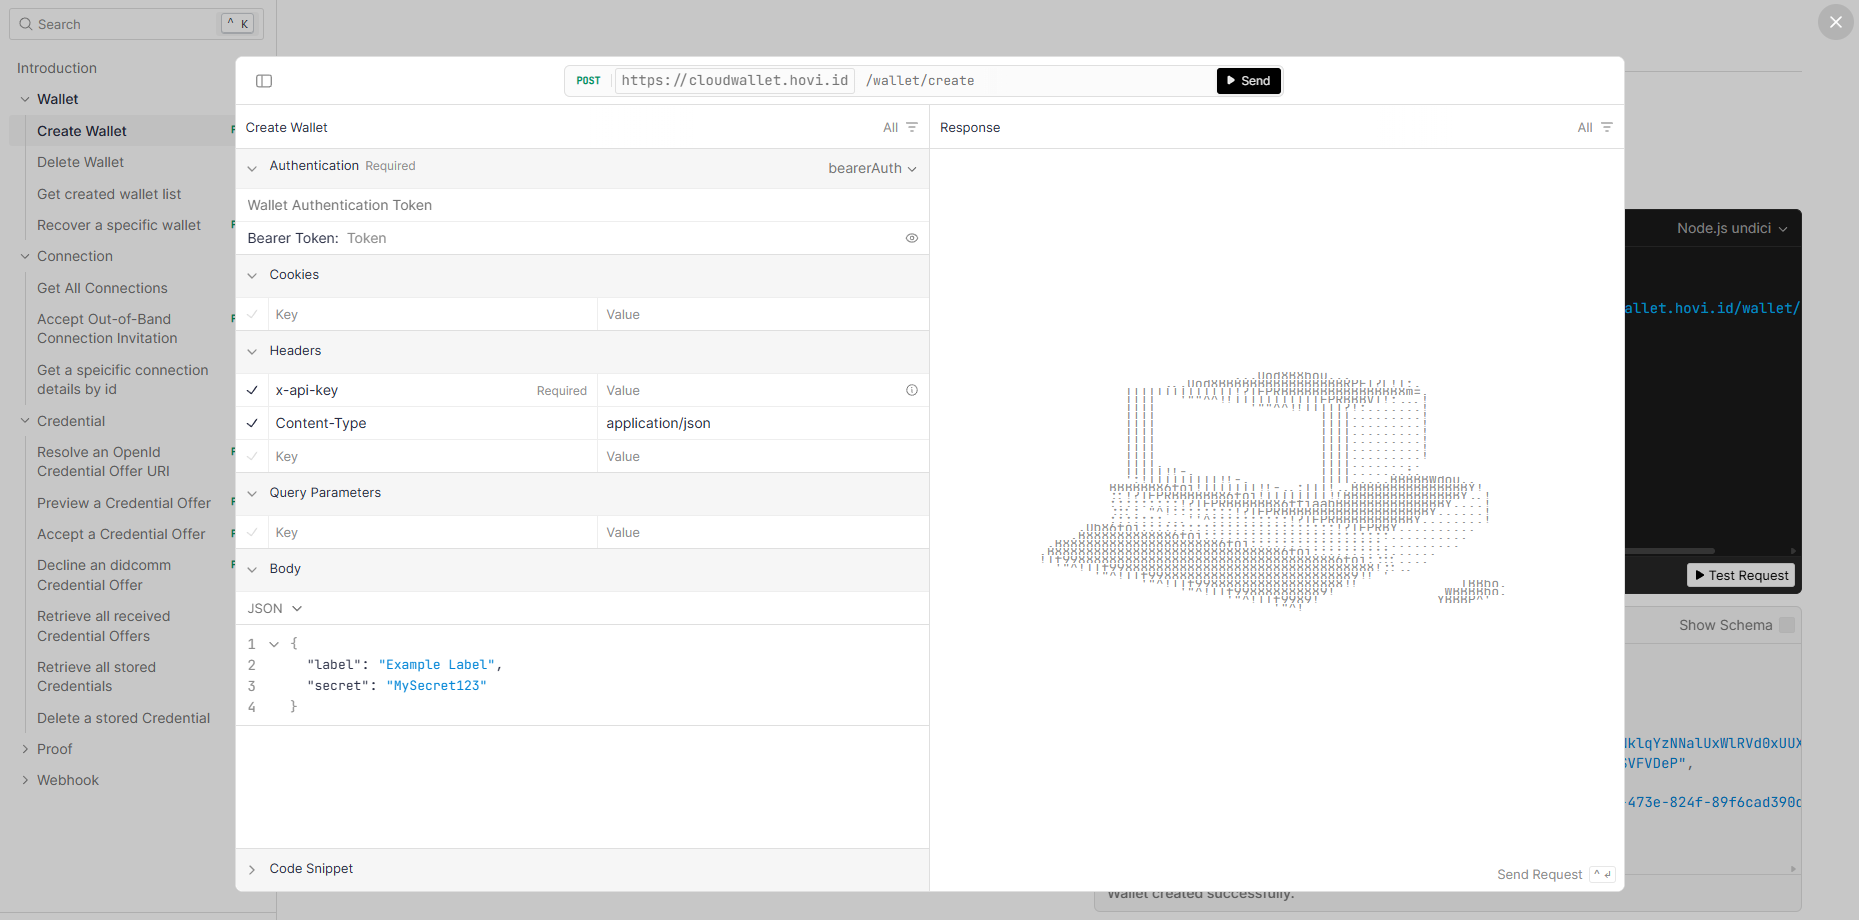Close the API client modal
Screen dimensions: 1859x920
tap(1835, 22)
